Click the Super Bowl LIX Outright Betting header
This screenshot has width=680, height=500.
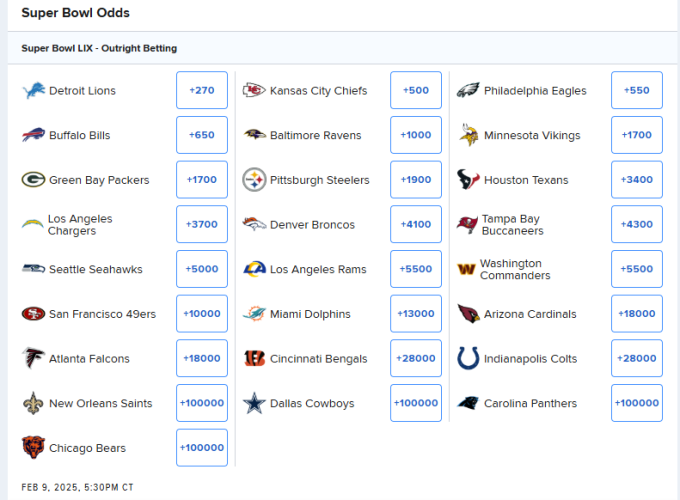point(99,48)
